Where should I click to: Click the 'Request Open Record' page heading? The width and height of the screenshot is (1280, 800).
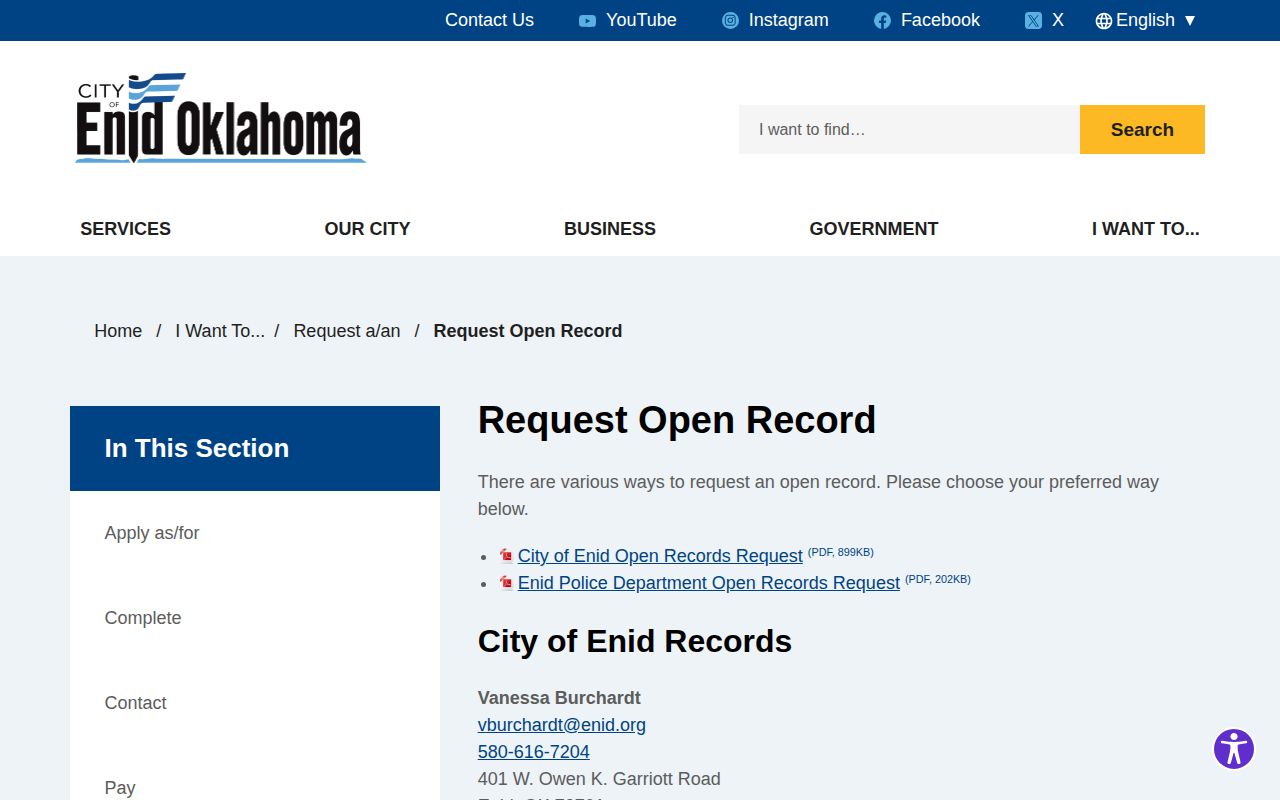677,420
